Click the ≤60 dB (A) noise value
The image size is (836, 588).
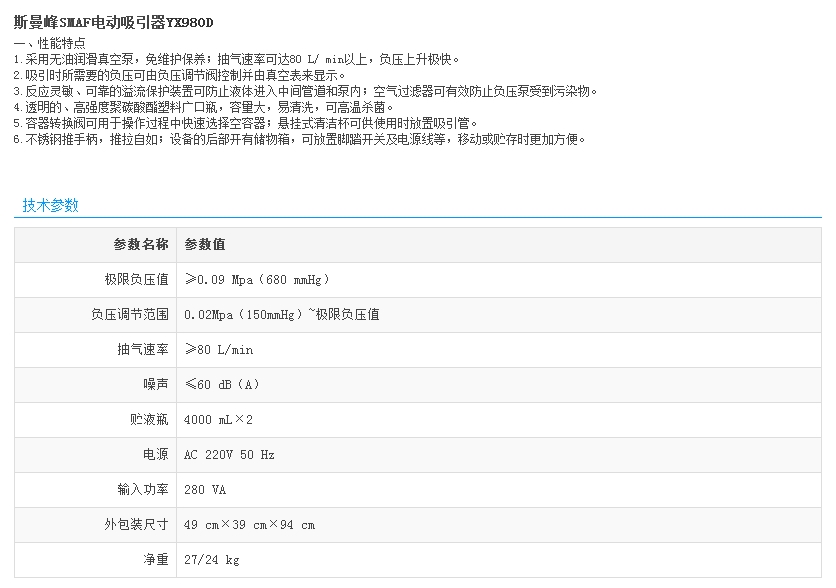click(x=222, y=384)
